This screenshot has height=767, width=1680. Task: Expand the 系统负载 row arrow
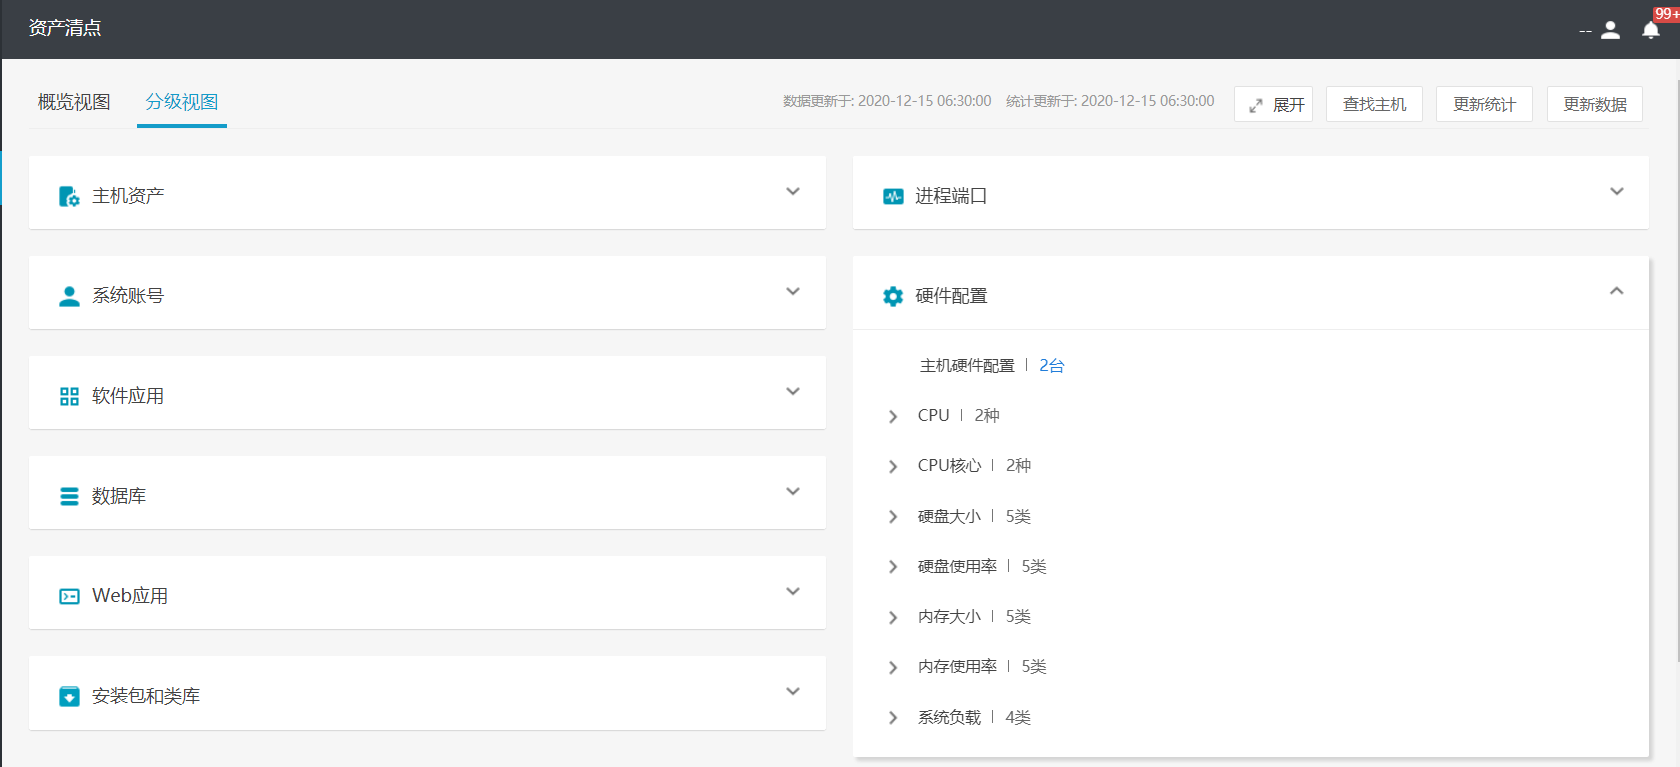[893, 718]
